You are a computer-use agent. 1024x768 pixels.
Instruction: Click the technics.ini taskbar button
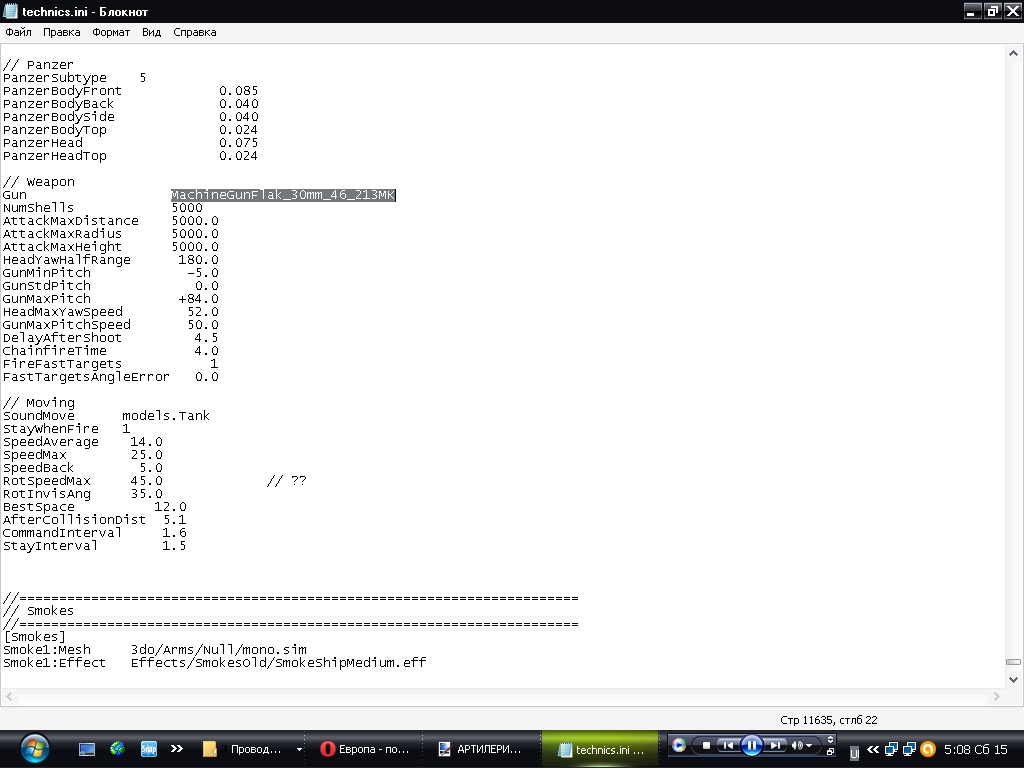(601, 749)
